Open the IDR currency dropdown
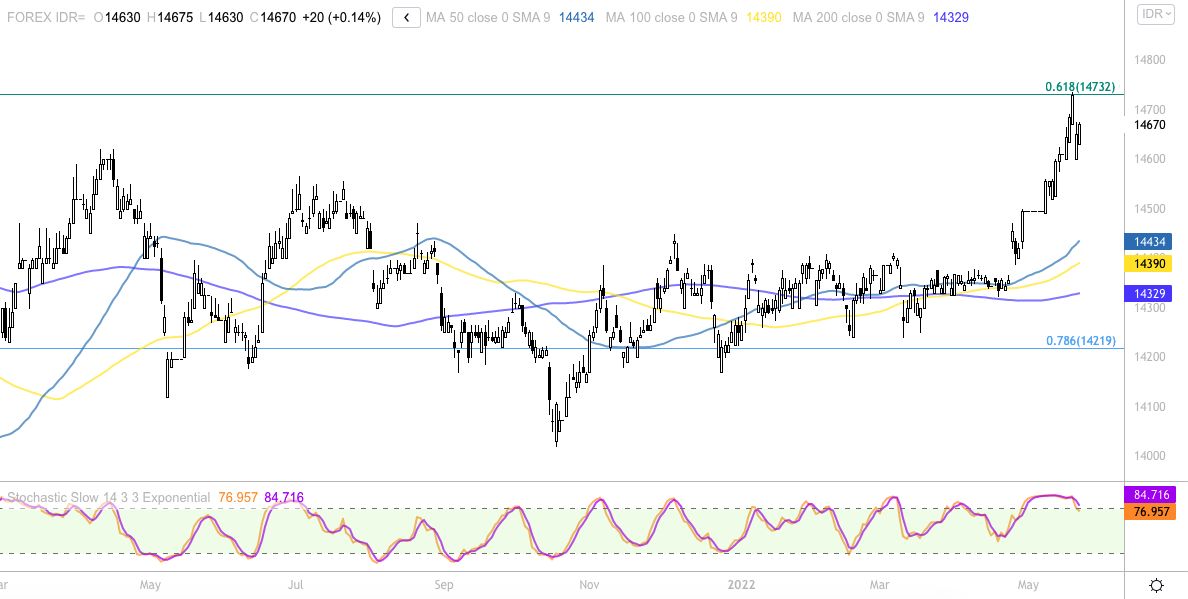The image size is (1188, 599). [1156, 14]
